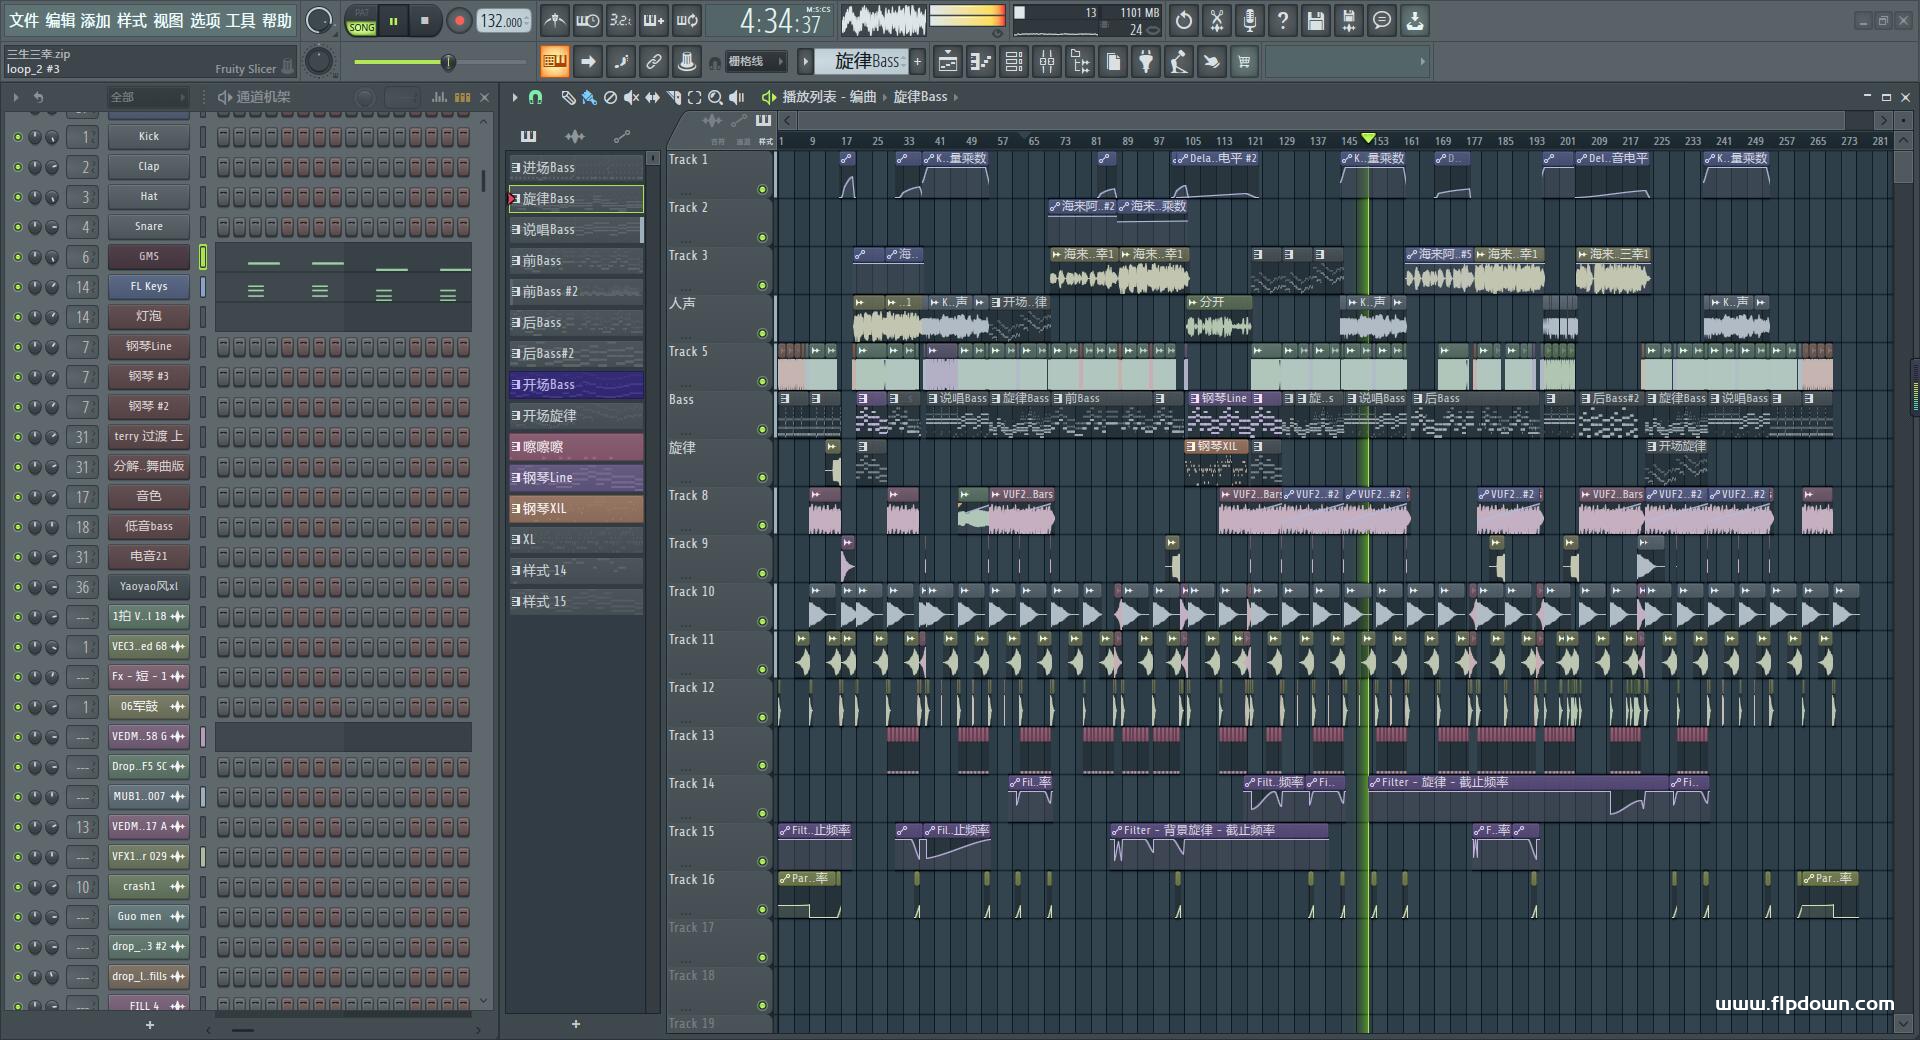The width and height of the screenshot is (1920, 1040).
Task: Expand pattern menu arrow beside 旋律Bass
Action: coord(805,62)
